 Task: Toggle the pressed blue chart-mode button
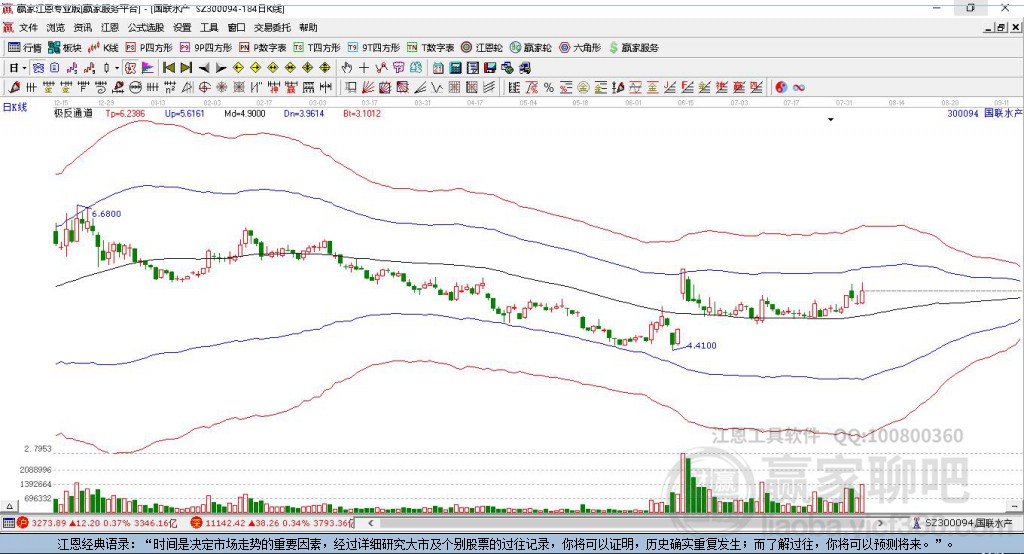pyautogui.click(x=38, y=68)
